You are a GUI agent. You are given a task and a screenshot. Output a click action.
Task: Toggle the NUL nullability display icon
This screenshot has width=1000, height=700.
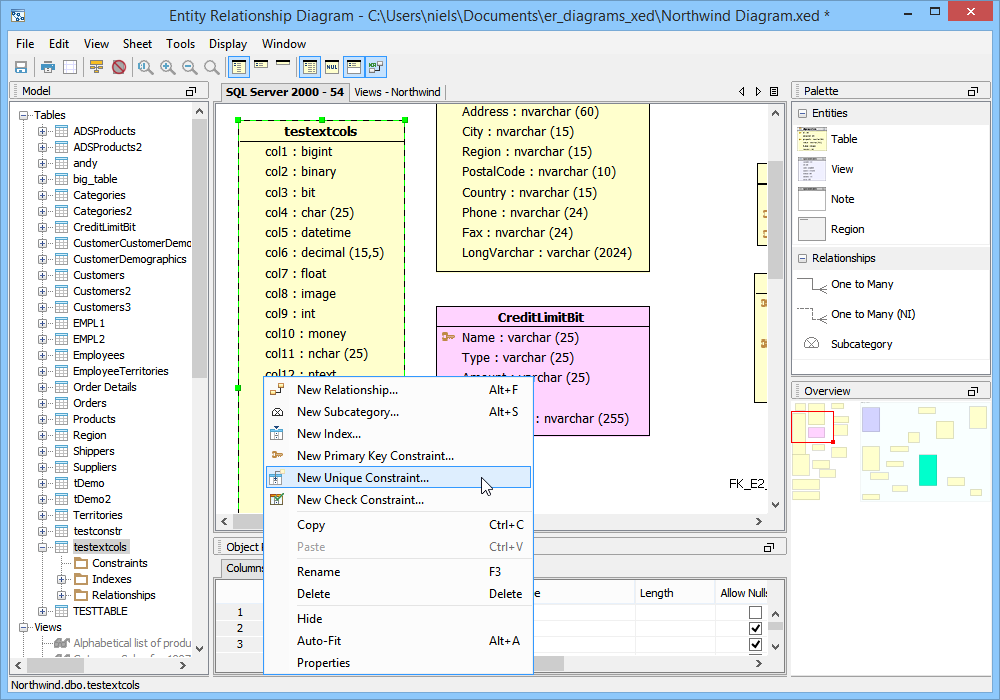[x=332, y=67]
